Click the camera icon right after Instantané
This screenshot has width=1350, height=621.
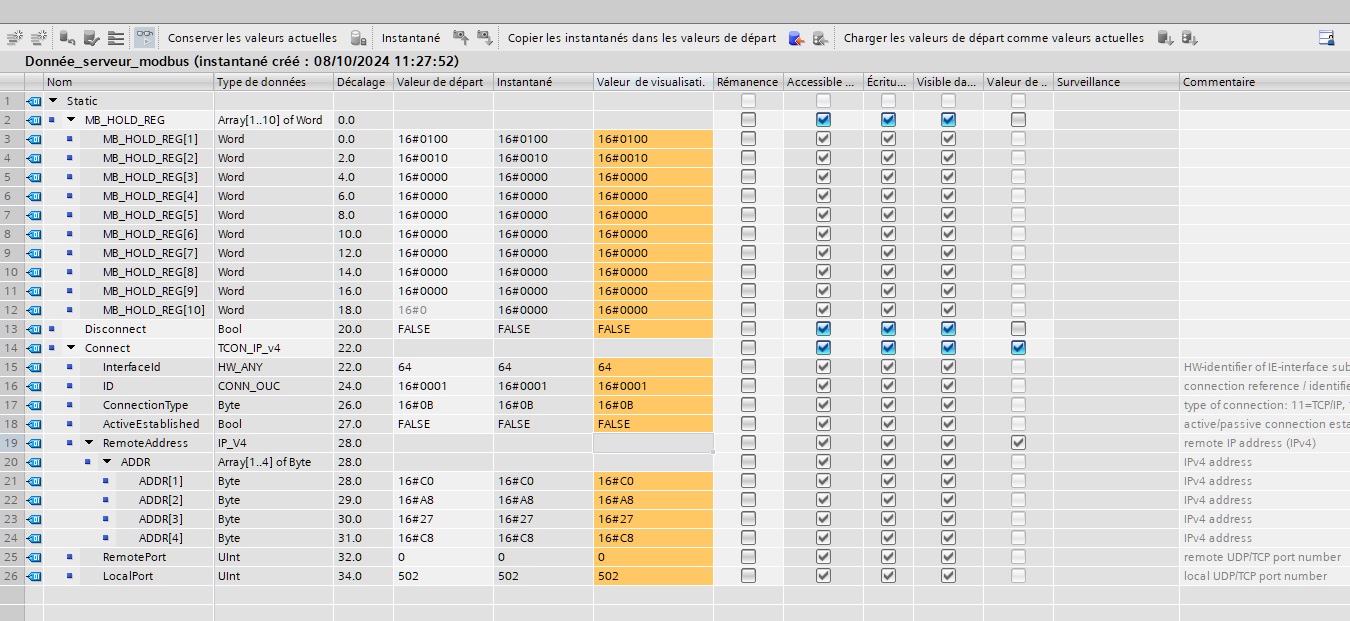(x=460, y=38)
